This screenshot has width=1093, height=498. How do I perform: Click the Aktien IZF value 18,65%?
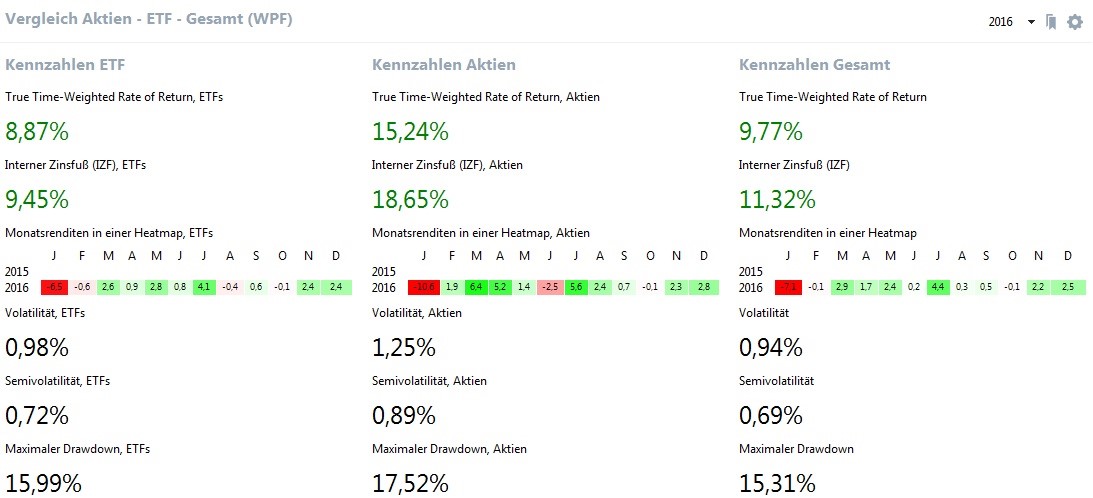tap(410, 199)
